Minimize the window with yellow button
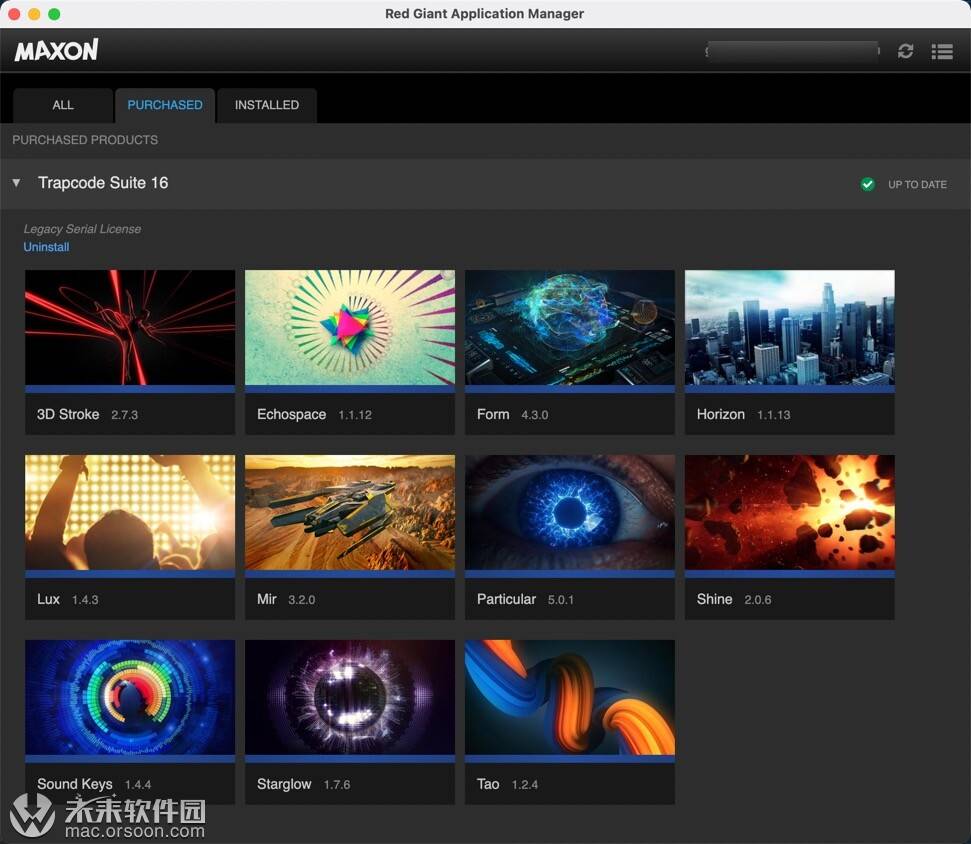The width and height of the screenshot is (971, 844). point(34,14)
